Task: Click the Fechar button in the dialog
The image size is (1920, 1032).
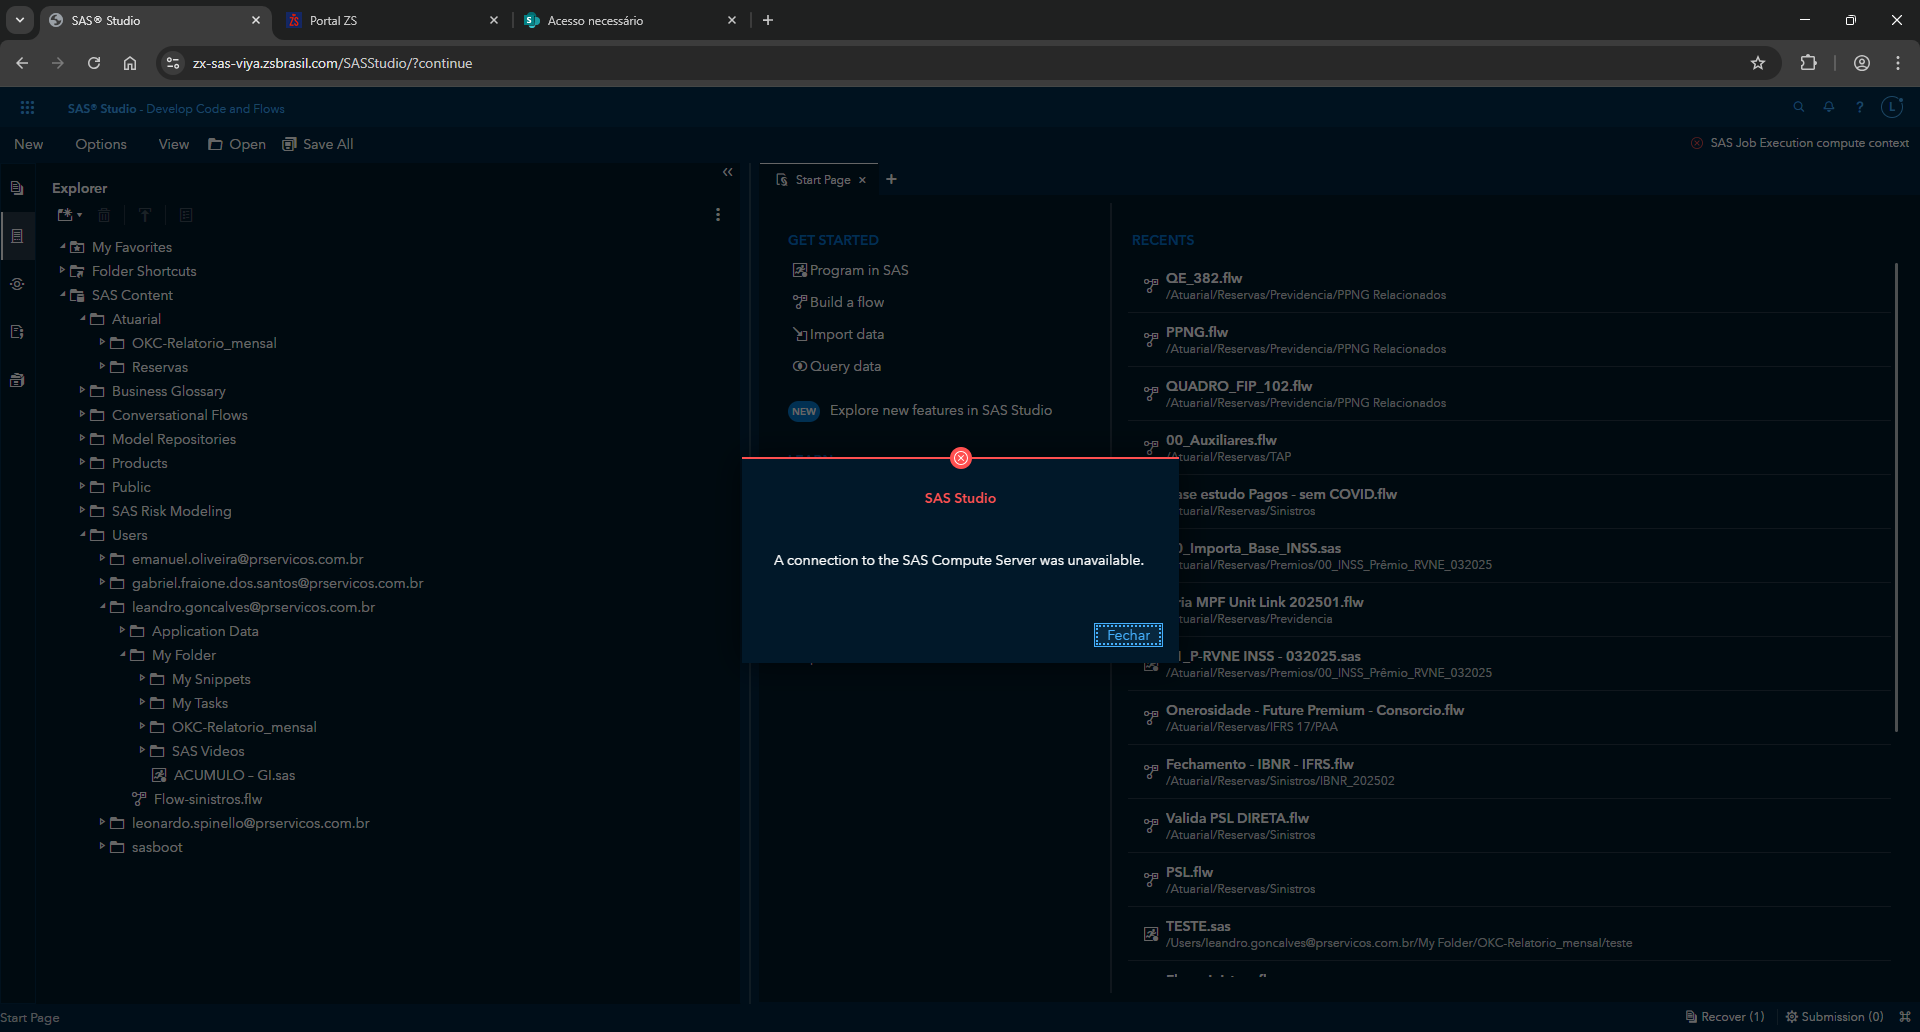Action: (x=1128, y=635)
